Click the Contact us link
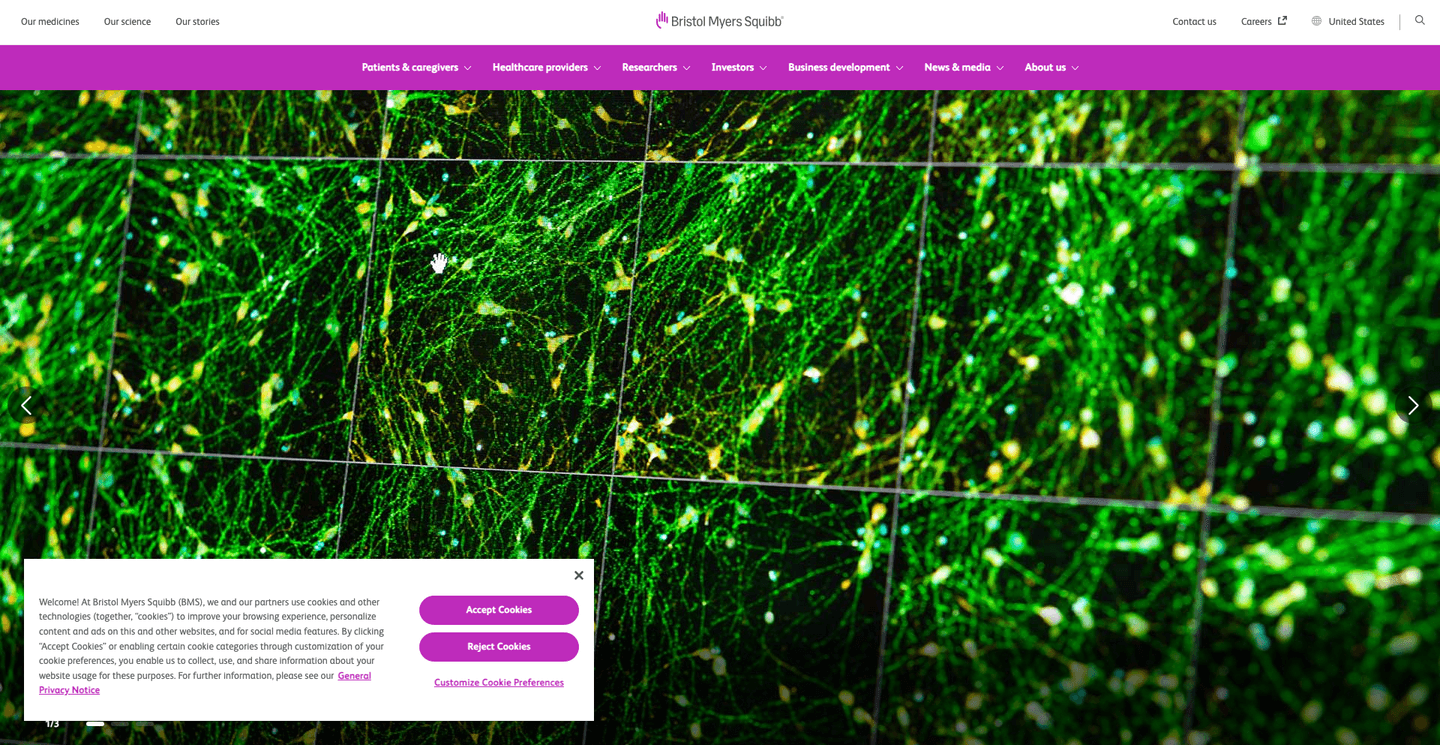The height and width of the screenshot is (745, 1440). coord(1193,21)
